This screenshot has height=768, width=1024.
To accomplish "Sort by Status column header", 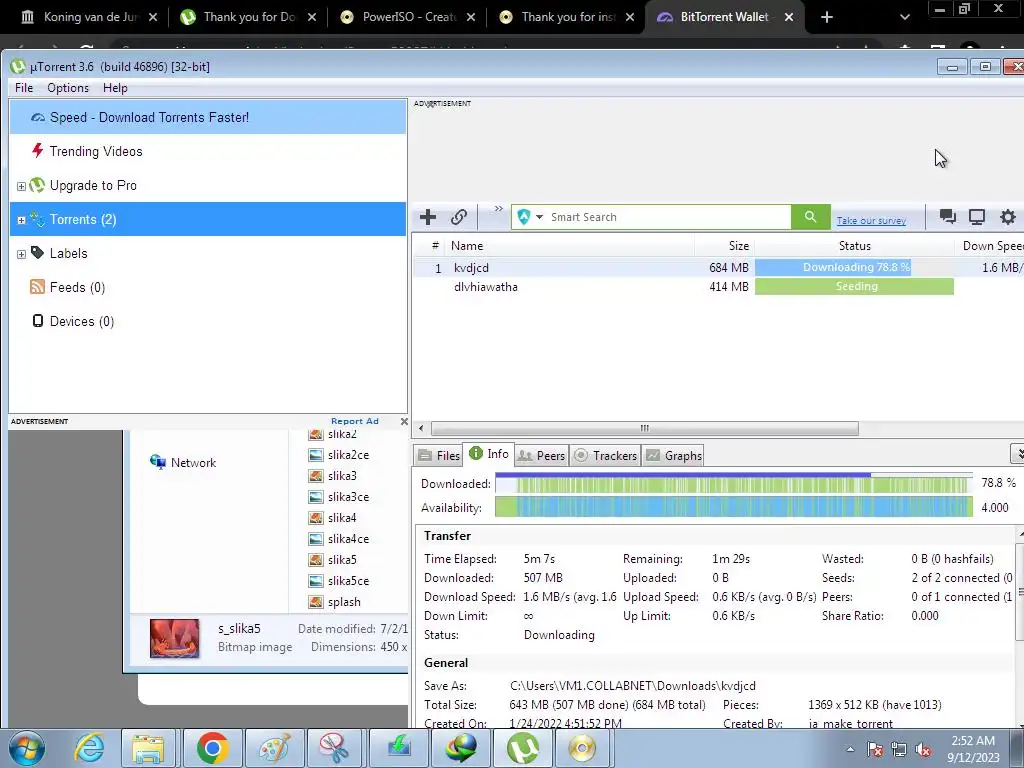I will pyautogui.click(x=854, y=246).
